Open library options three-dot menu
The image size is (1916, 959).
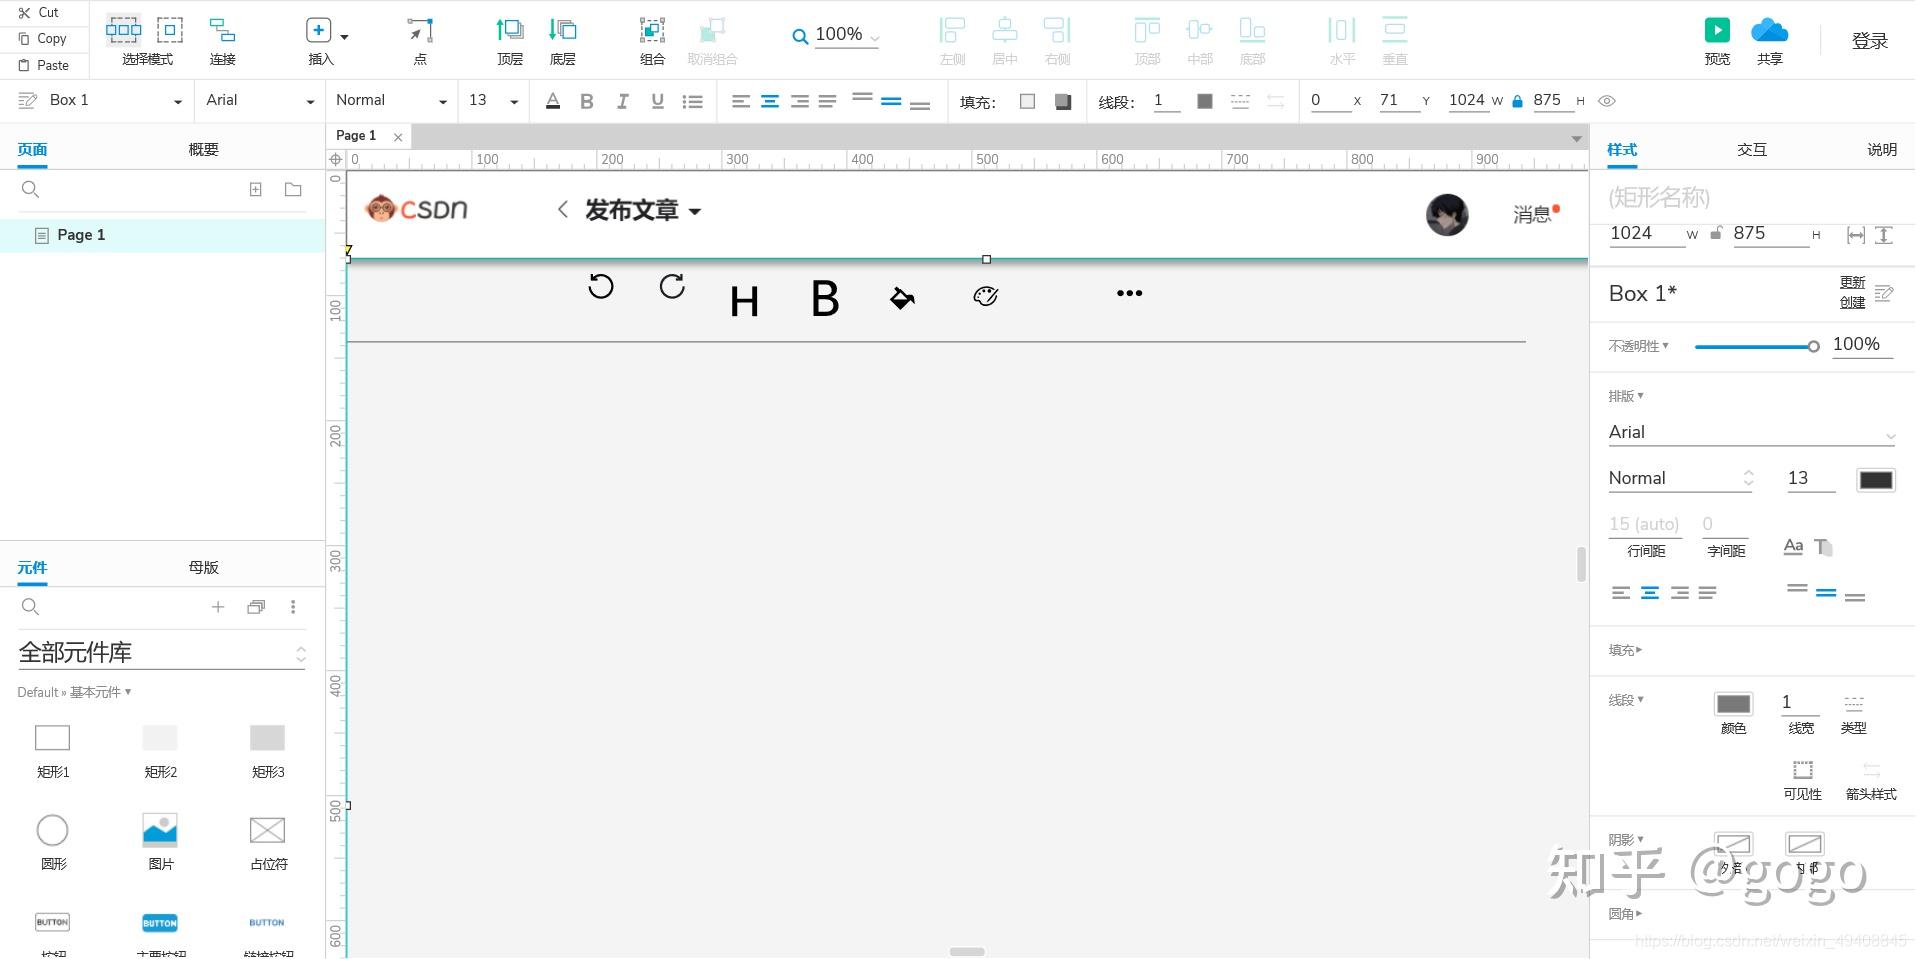[x=293, y=607]
